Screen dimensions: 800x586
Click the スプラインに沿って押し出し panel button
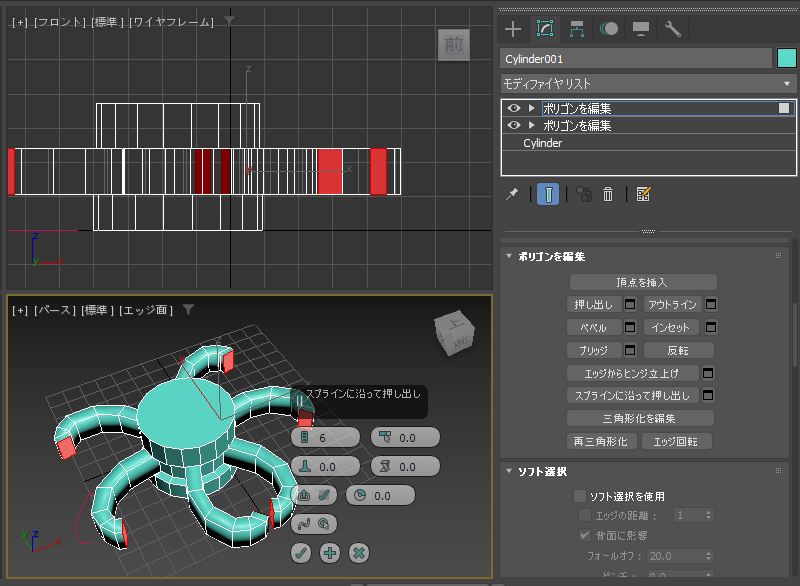633,395
